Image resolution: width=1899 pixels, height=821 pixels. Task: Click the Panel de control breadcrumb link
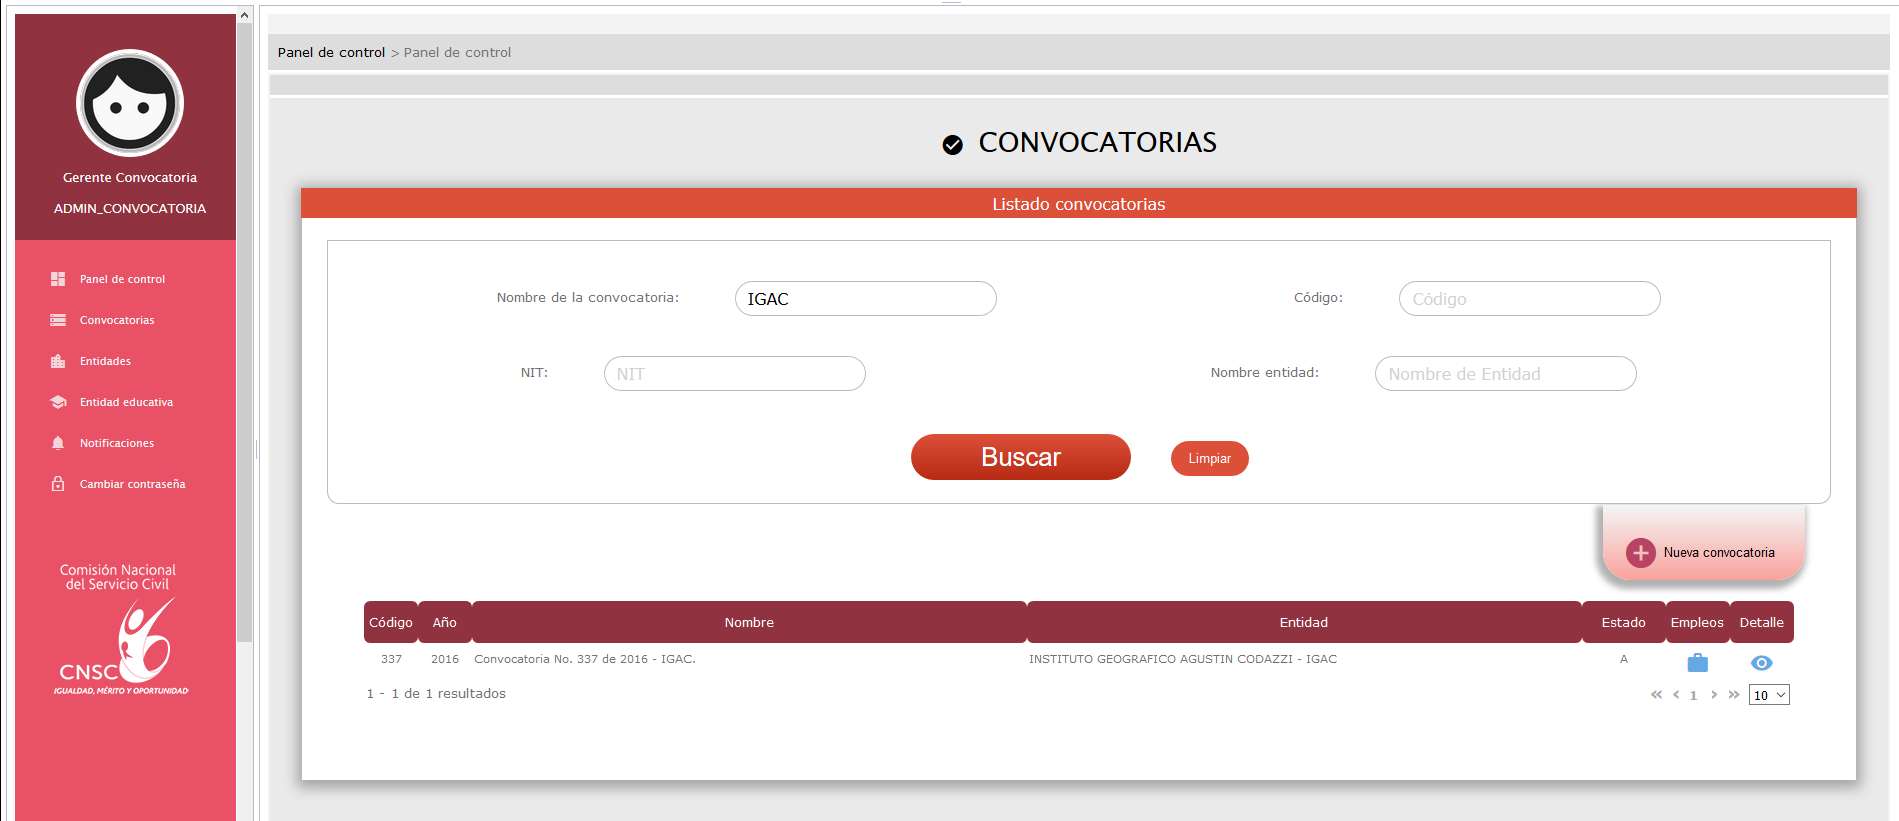point(331,52)
